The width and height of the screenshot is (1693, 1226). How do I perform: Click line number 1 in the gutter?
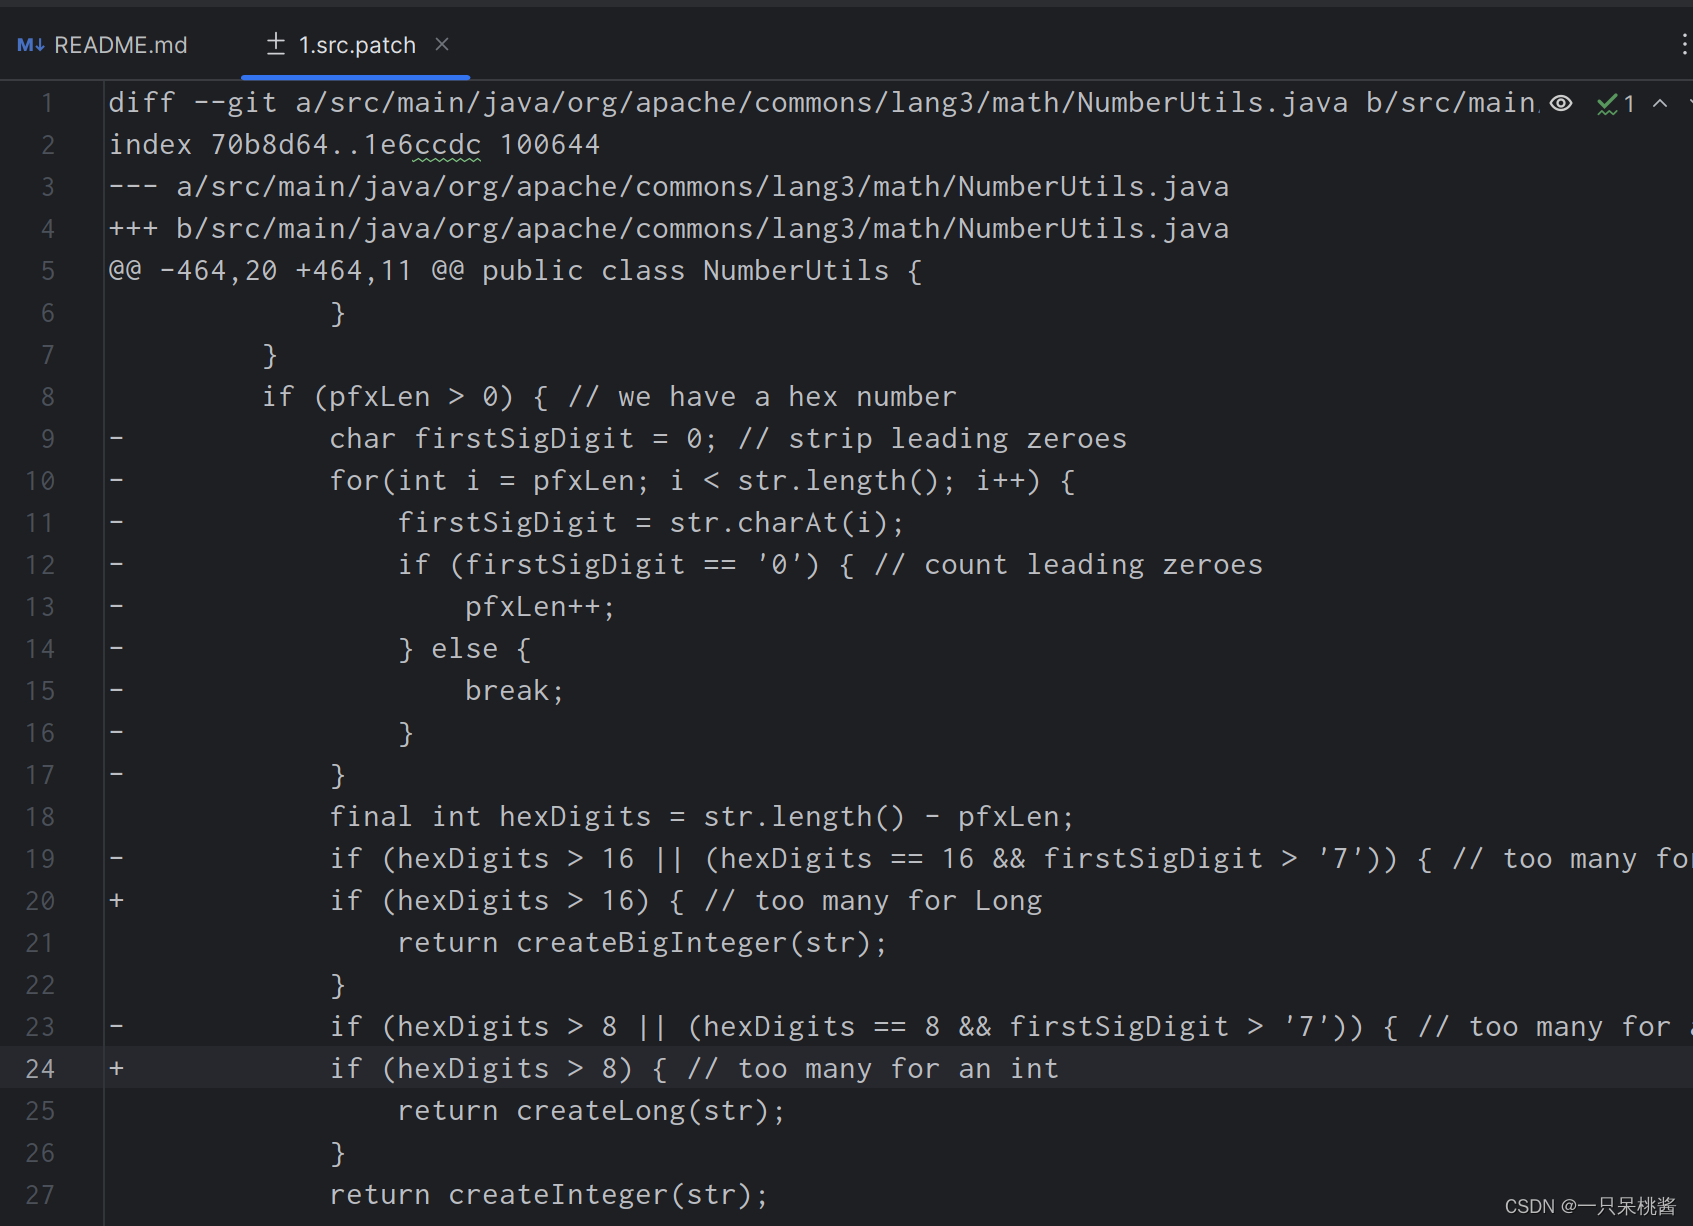pos(47,103)
